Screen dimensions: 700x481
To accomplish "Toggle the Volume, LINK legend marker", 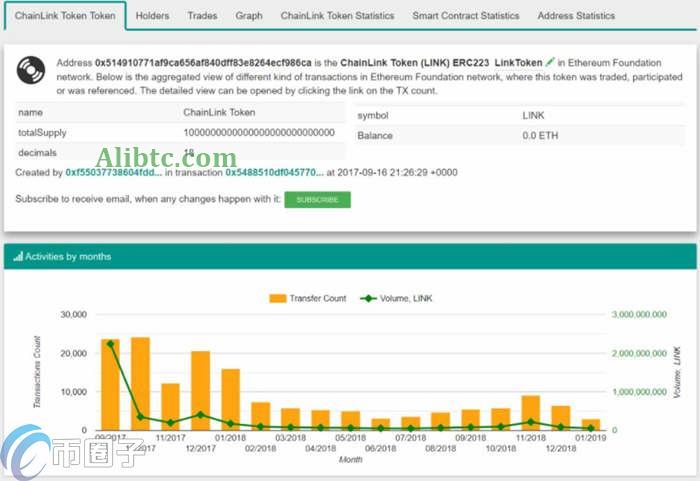I will (x=369, y=298).
